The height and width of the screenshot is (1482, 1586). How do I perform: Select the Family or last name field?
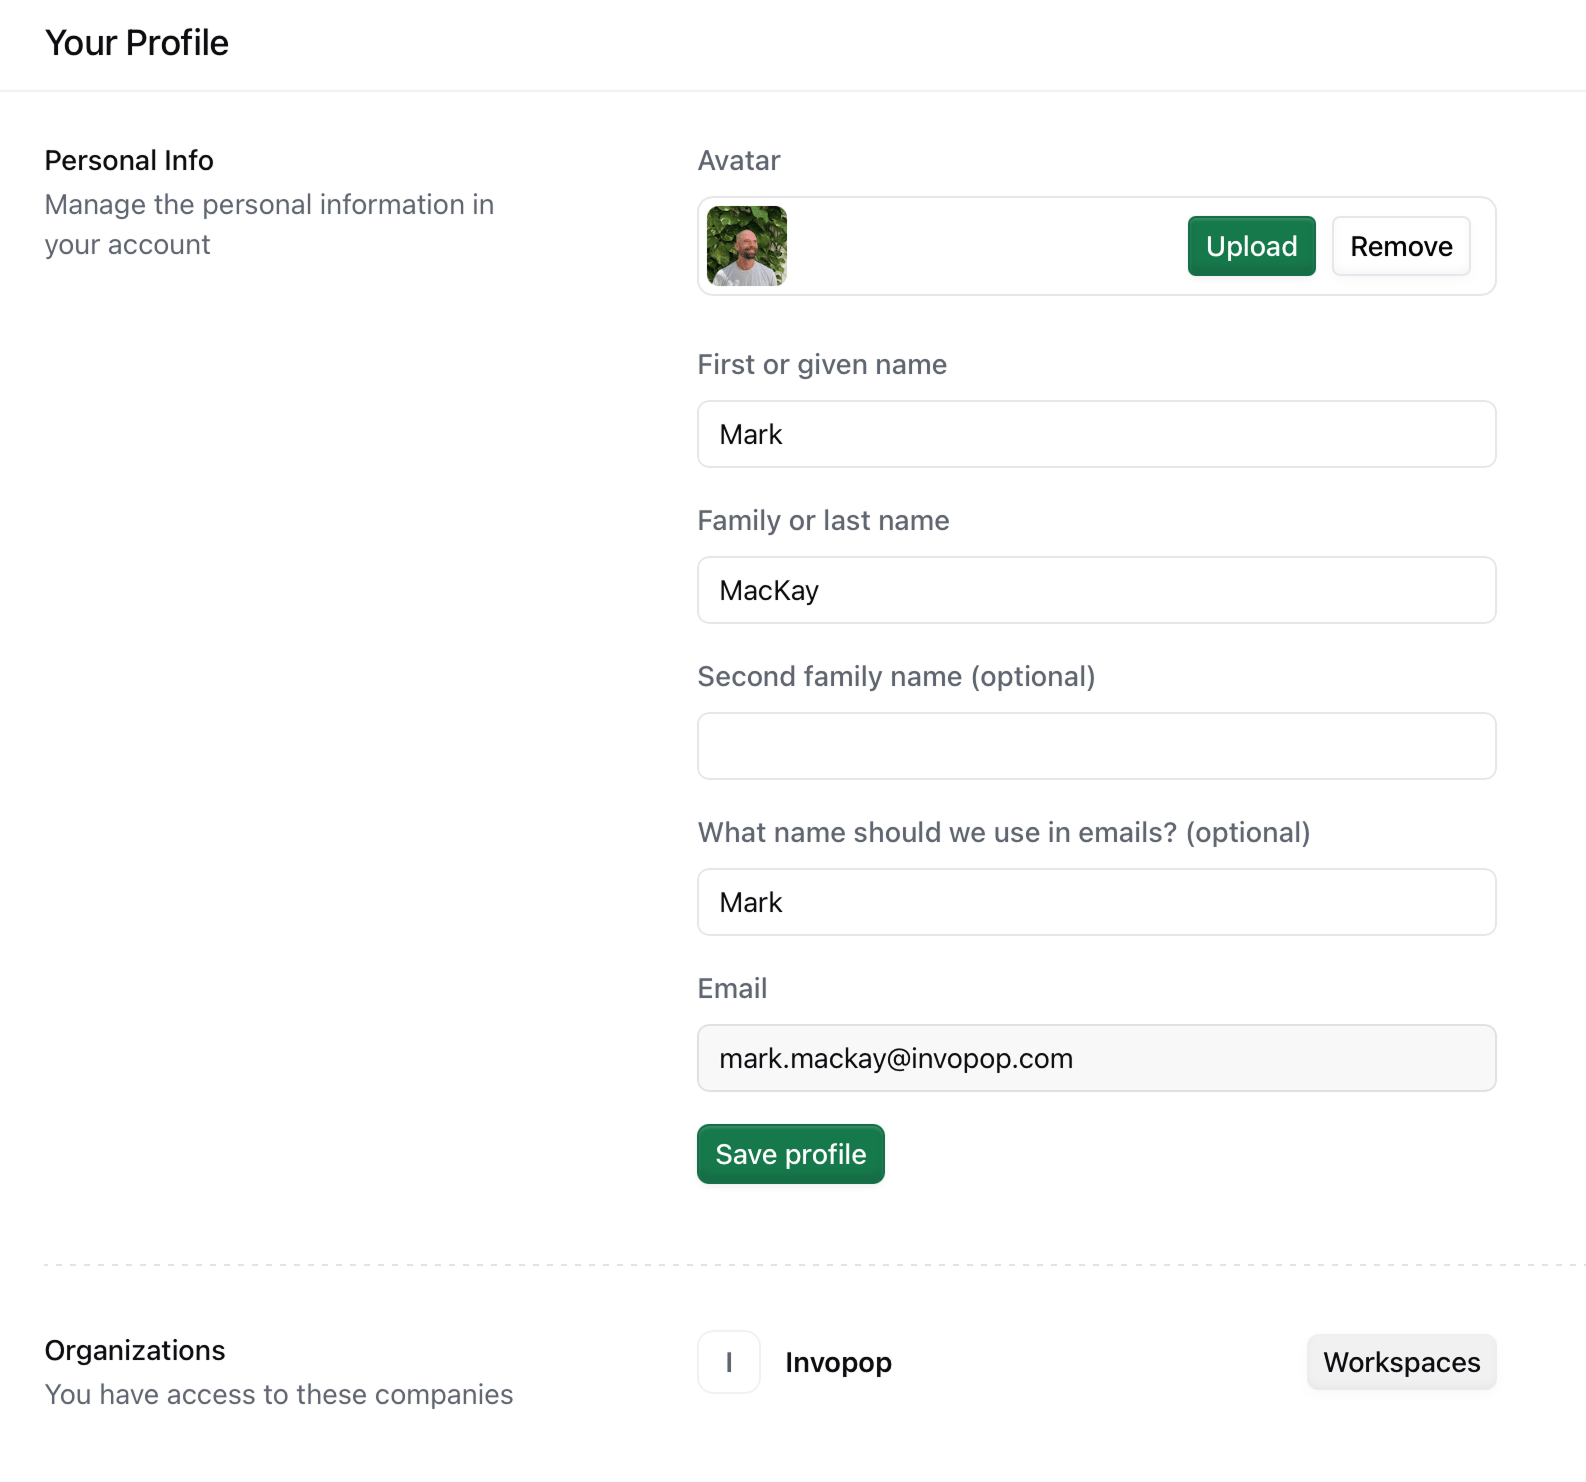coord(1096,590)
